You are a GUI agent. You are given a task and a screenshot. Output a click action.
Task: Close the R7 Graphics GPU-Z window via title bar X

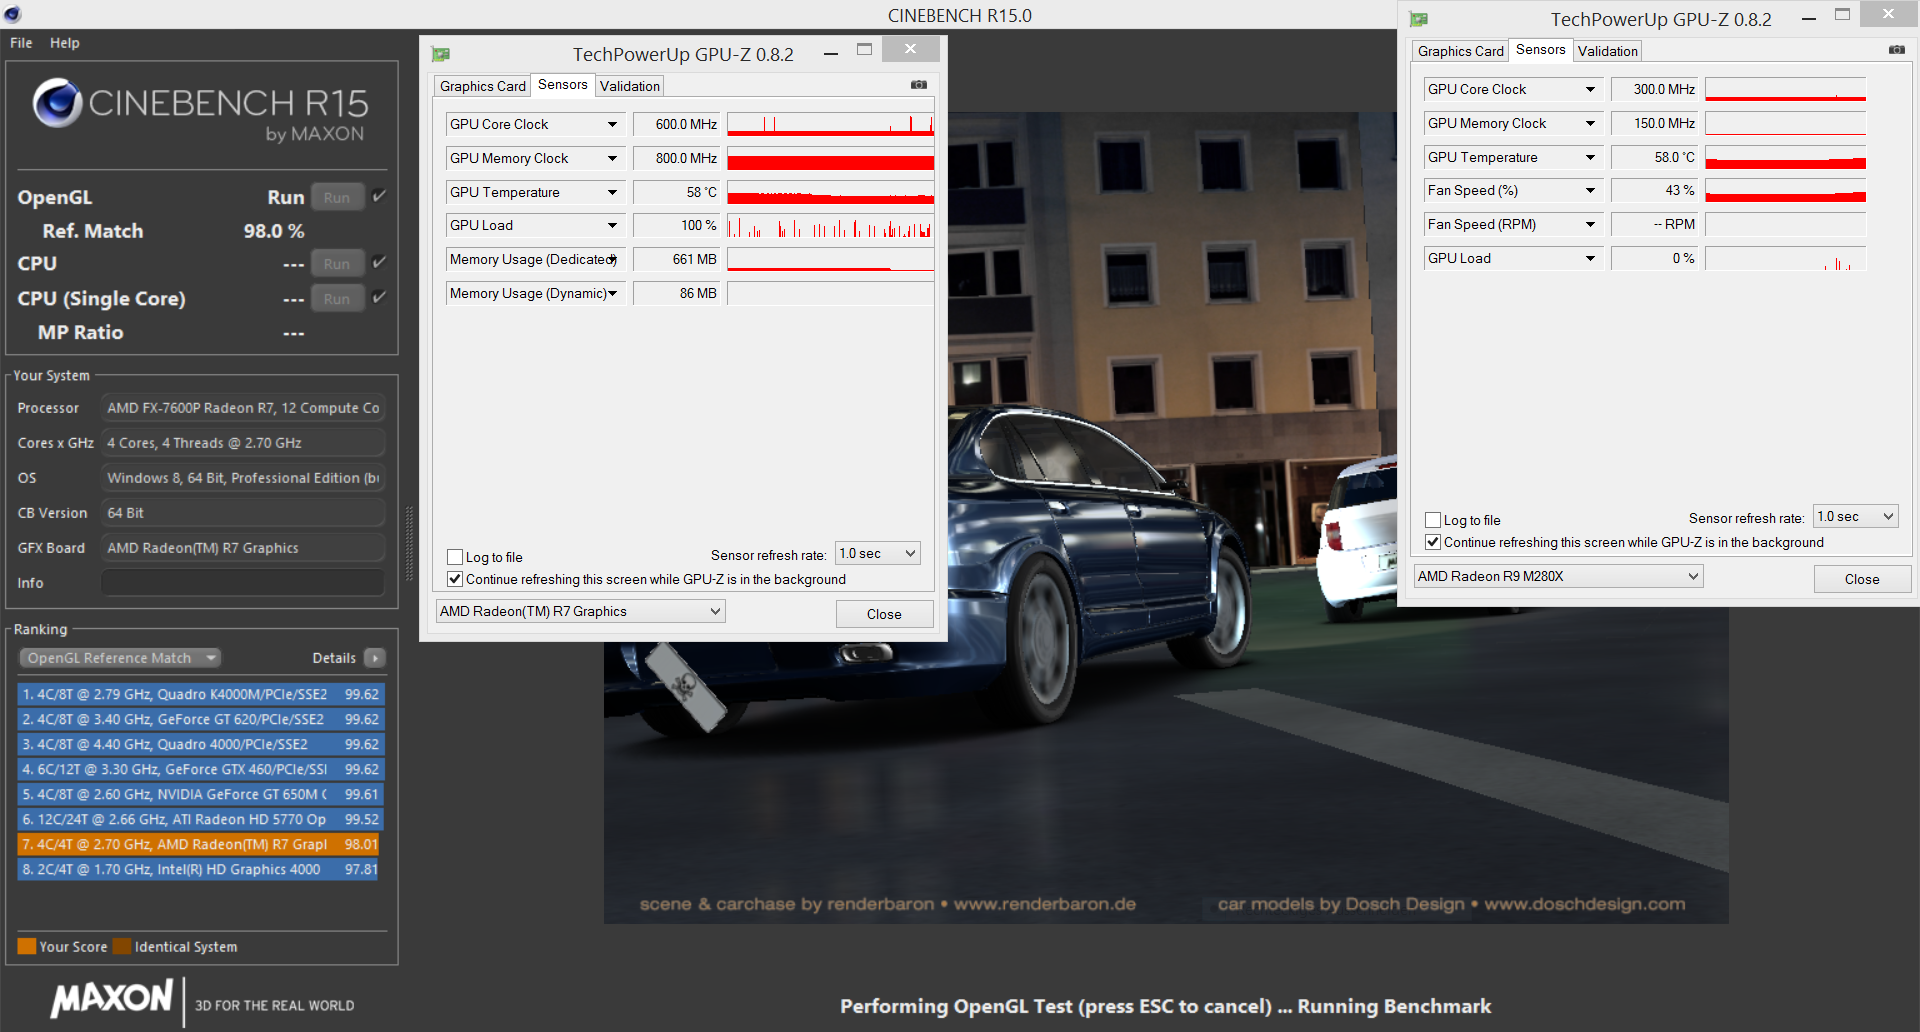pos(910,49)
